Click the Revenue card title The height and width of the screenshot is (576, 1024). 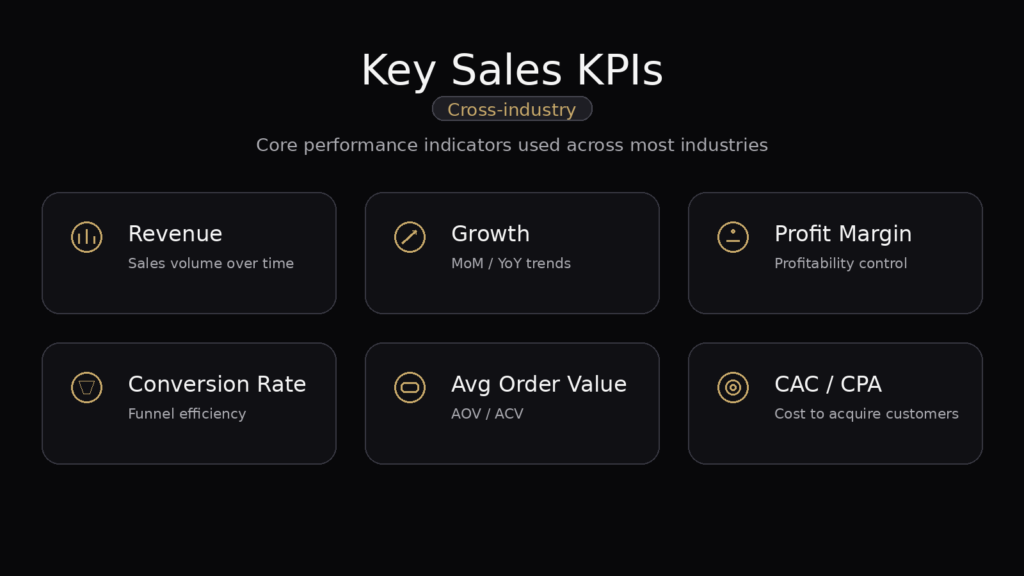(x=175, y=234)
